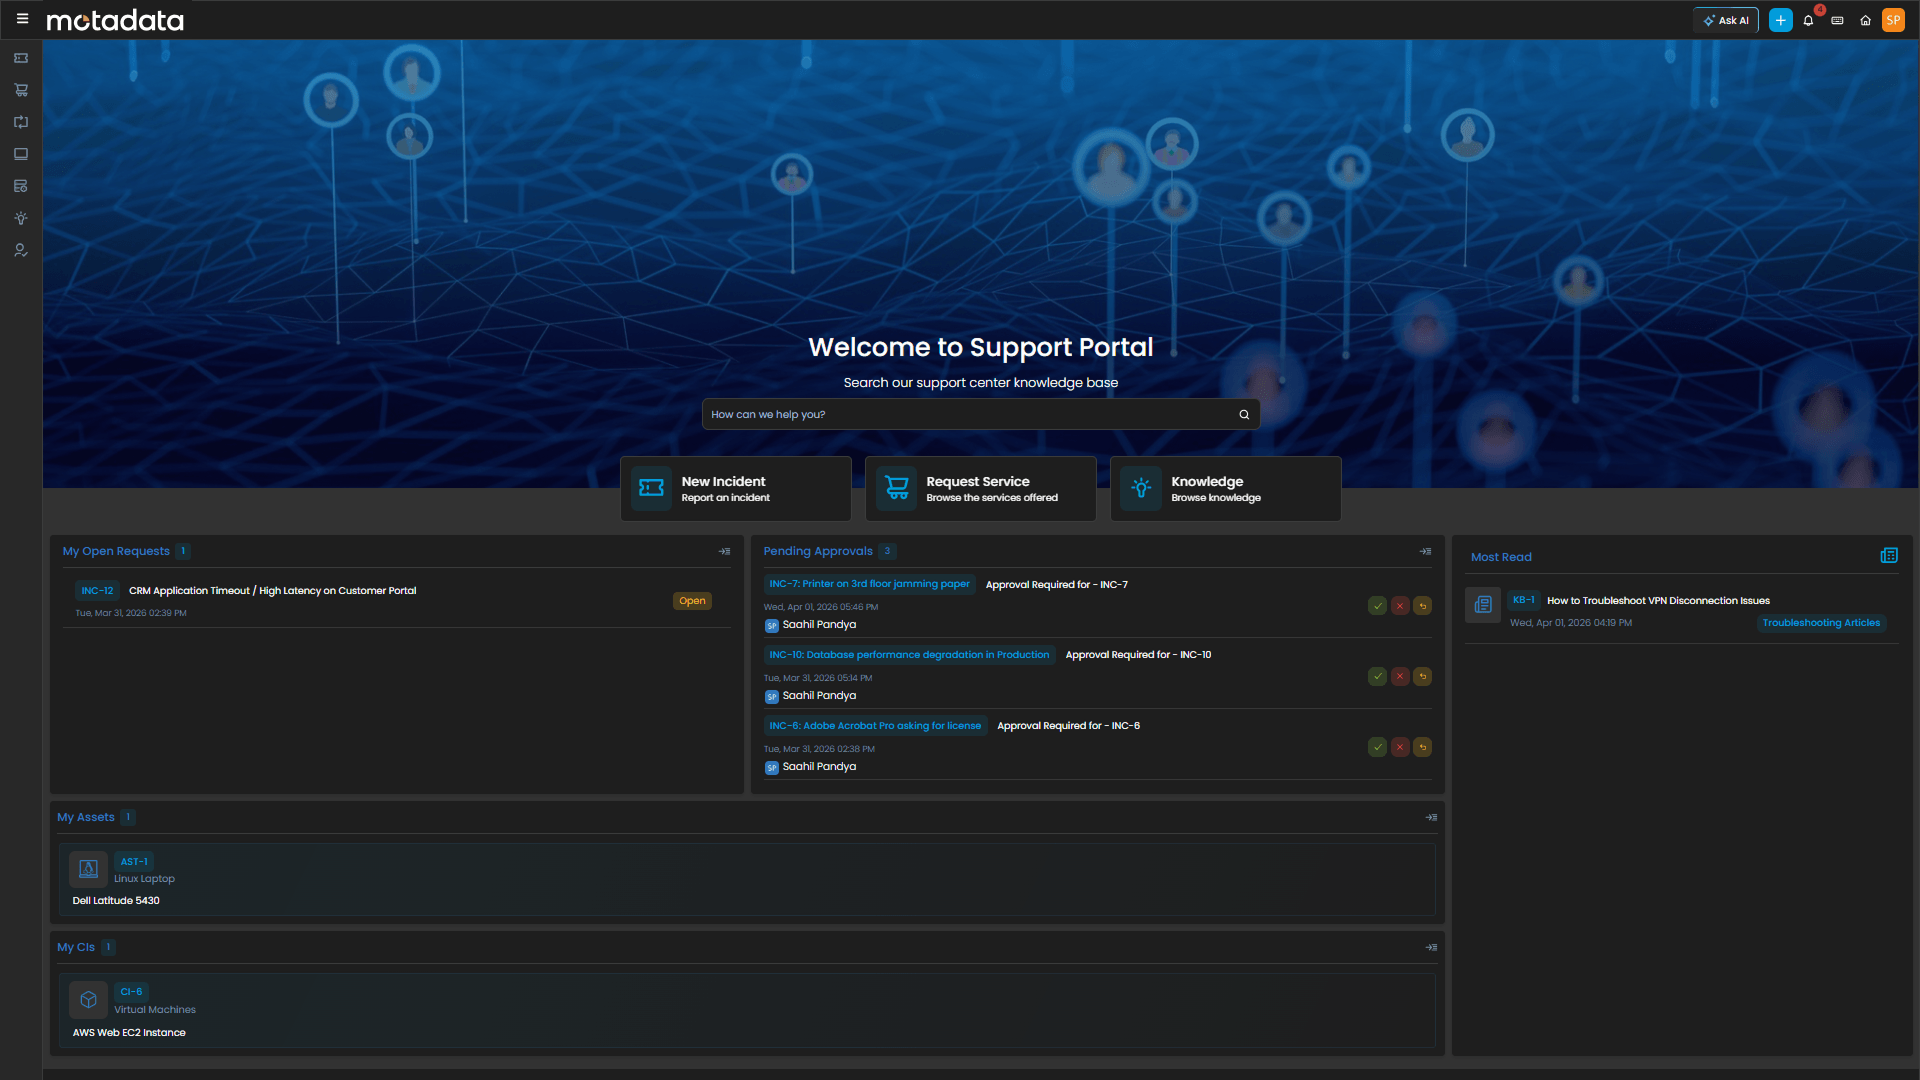Viewport: 1920px width, 1080px height.
Task: Click the knowledge base search field
Action: pyautogui.click(x=980, y=413)
